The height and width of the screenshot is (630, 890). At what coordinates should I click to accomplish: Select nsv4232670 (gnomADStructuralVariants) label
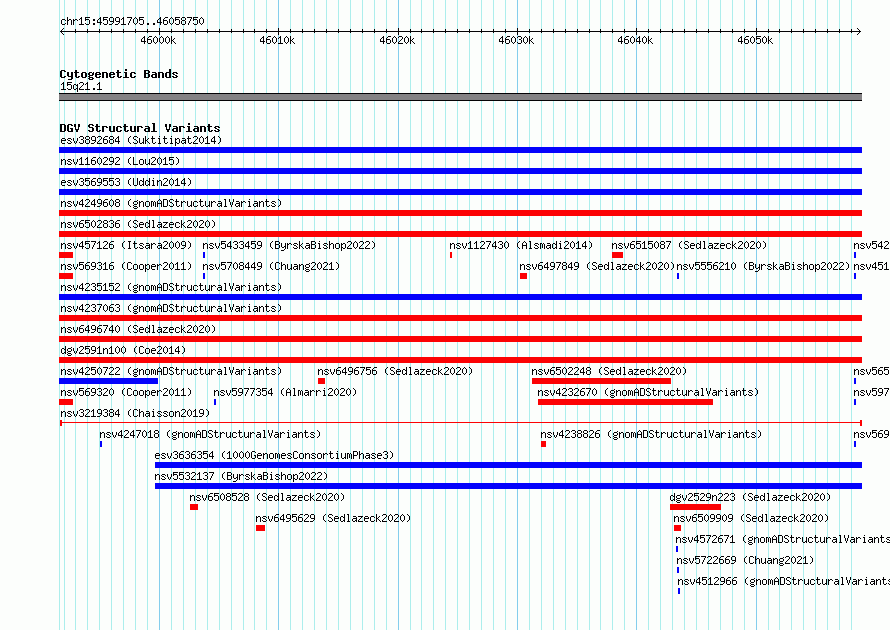pos(648,392)
